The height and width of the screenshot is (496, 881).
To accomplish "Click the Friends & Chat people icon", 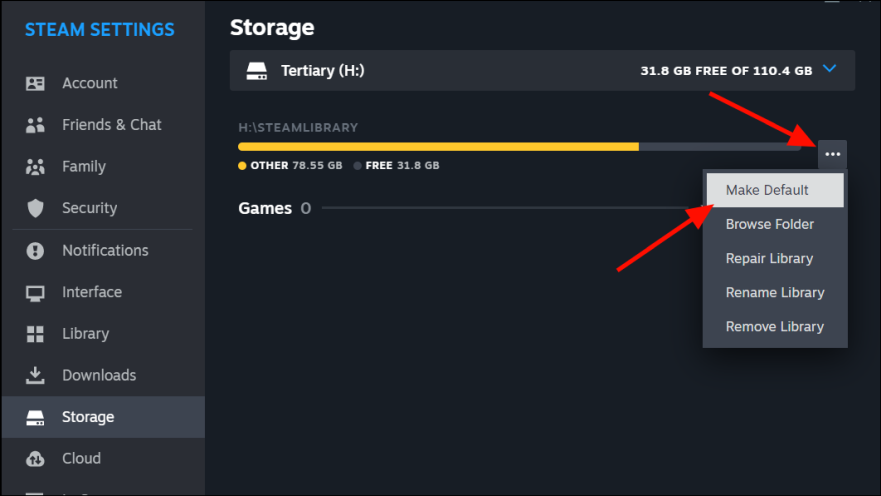I will point(36,125).
